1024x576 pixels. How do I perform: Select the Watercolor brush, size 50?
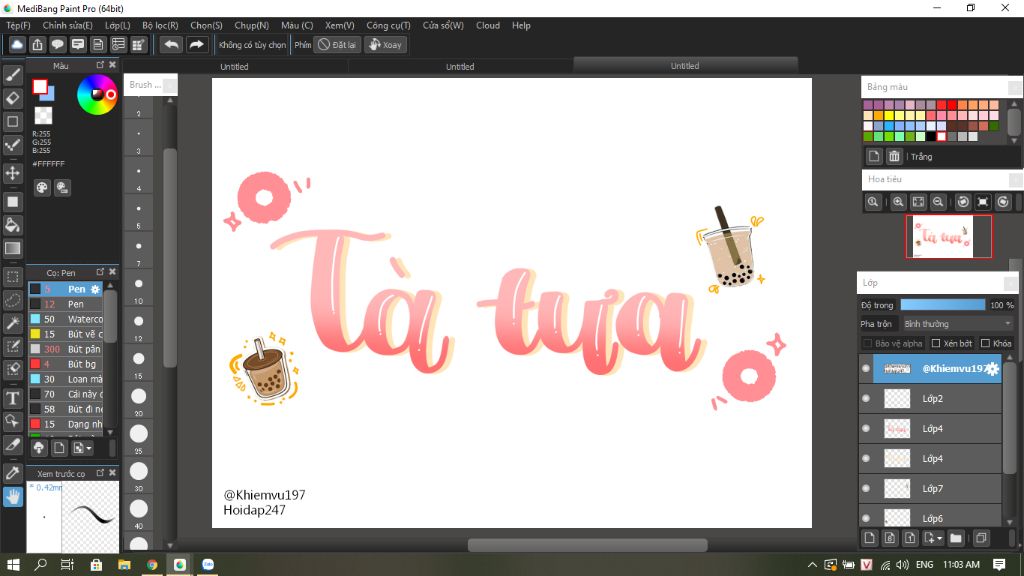click(66, 319)
